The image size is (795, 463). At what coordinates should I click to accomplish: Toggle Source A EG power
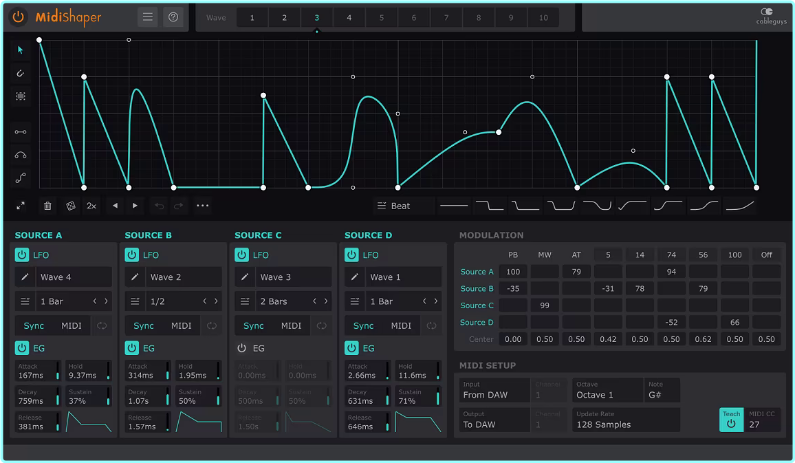click(22, 348)
